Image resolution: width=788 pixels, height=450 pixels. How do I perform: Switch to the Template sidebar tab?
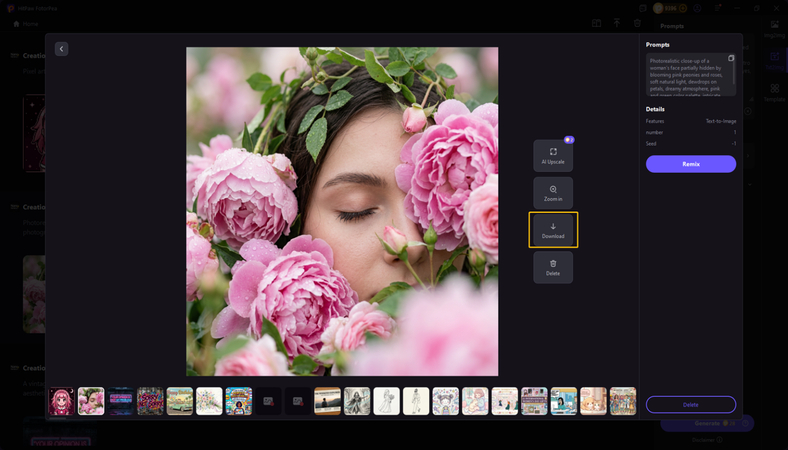click(x=774, y=92)
